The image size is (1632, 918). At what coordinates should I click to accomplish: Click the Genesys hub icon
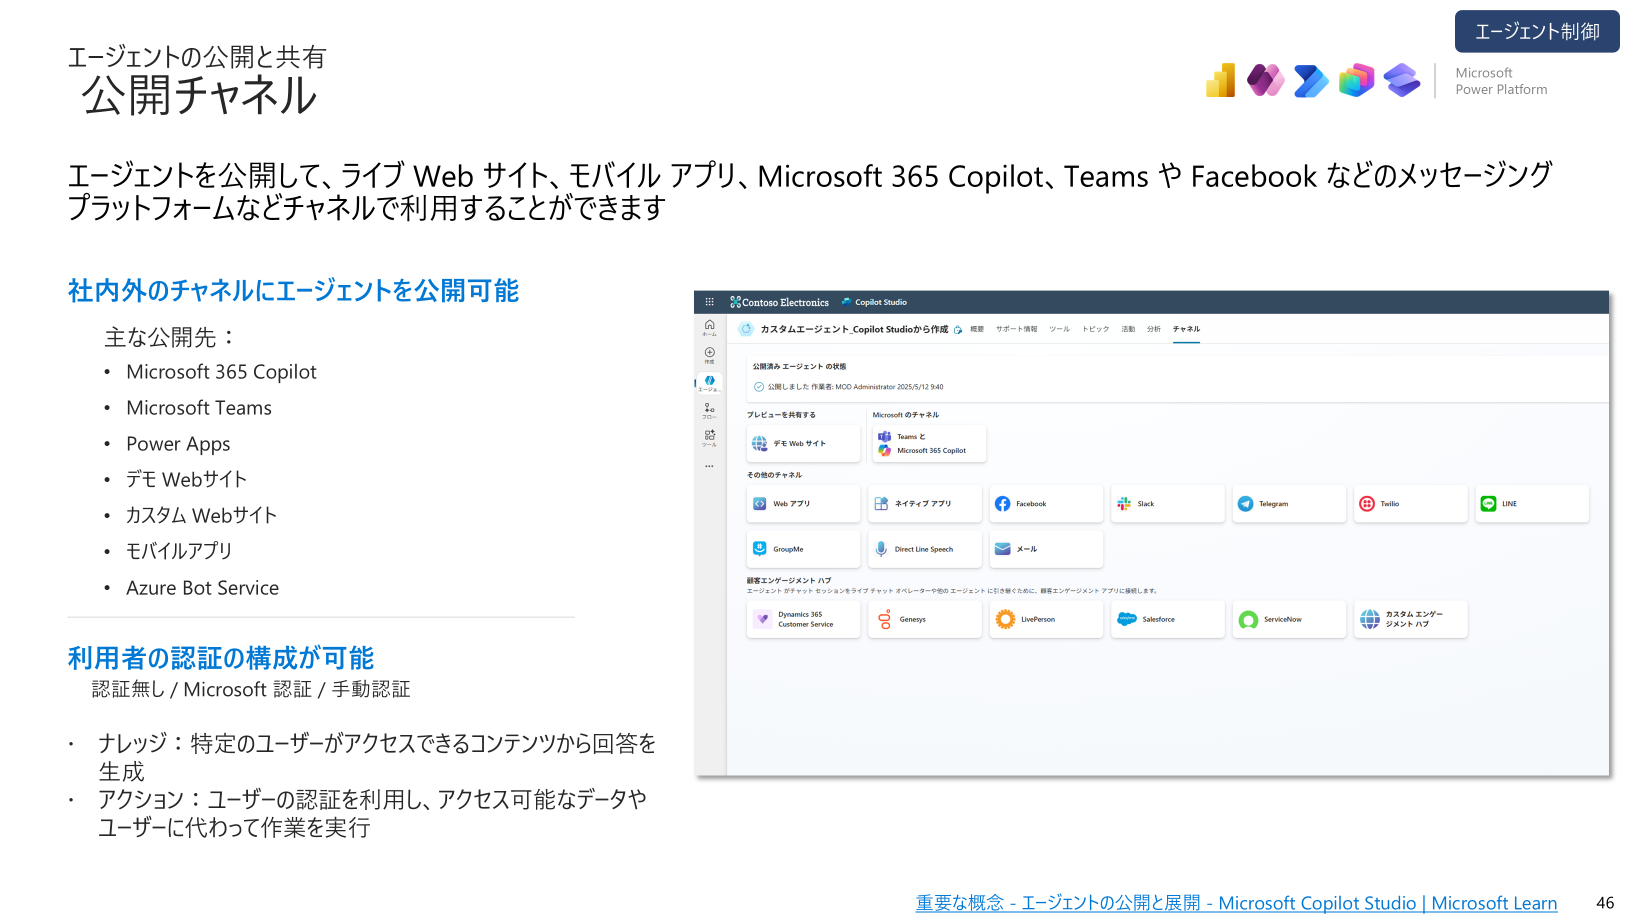coord(884,620)
